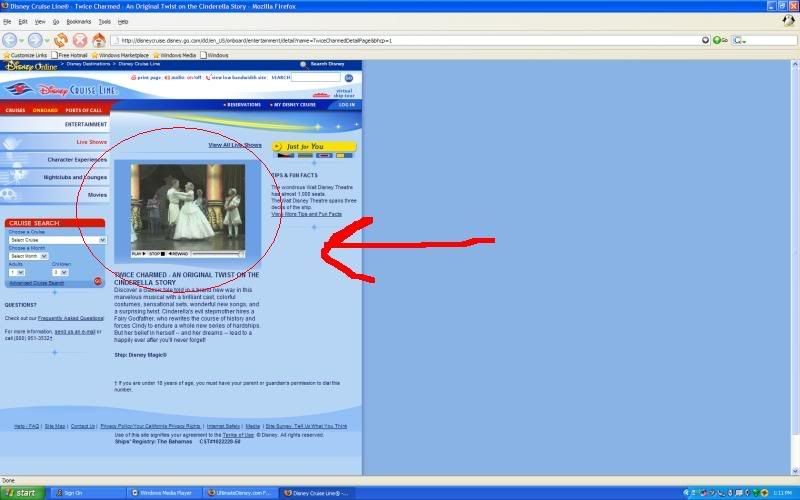Click the browser Forward arrow button

[35, 40]
